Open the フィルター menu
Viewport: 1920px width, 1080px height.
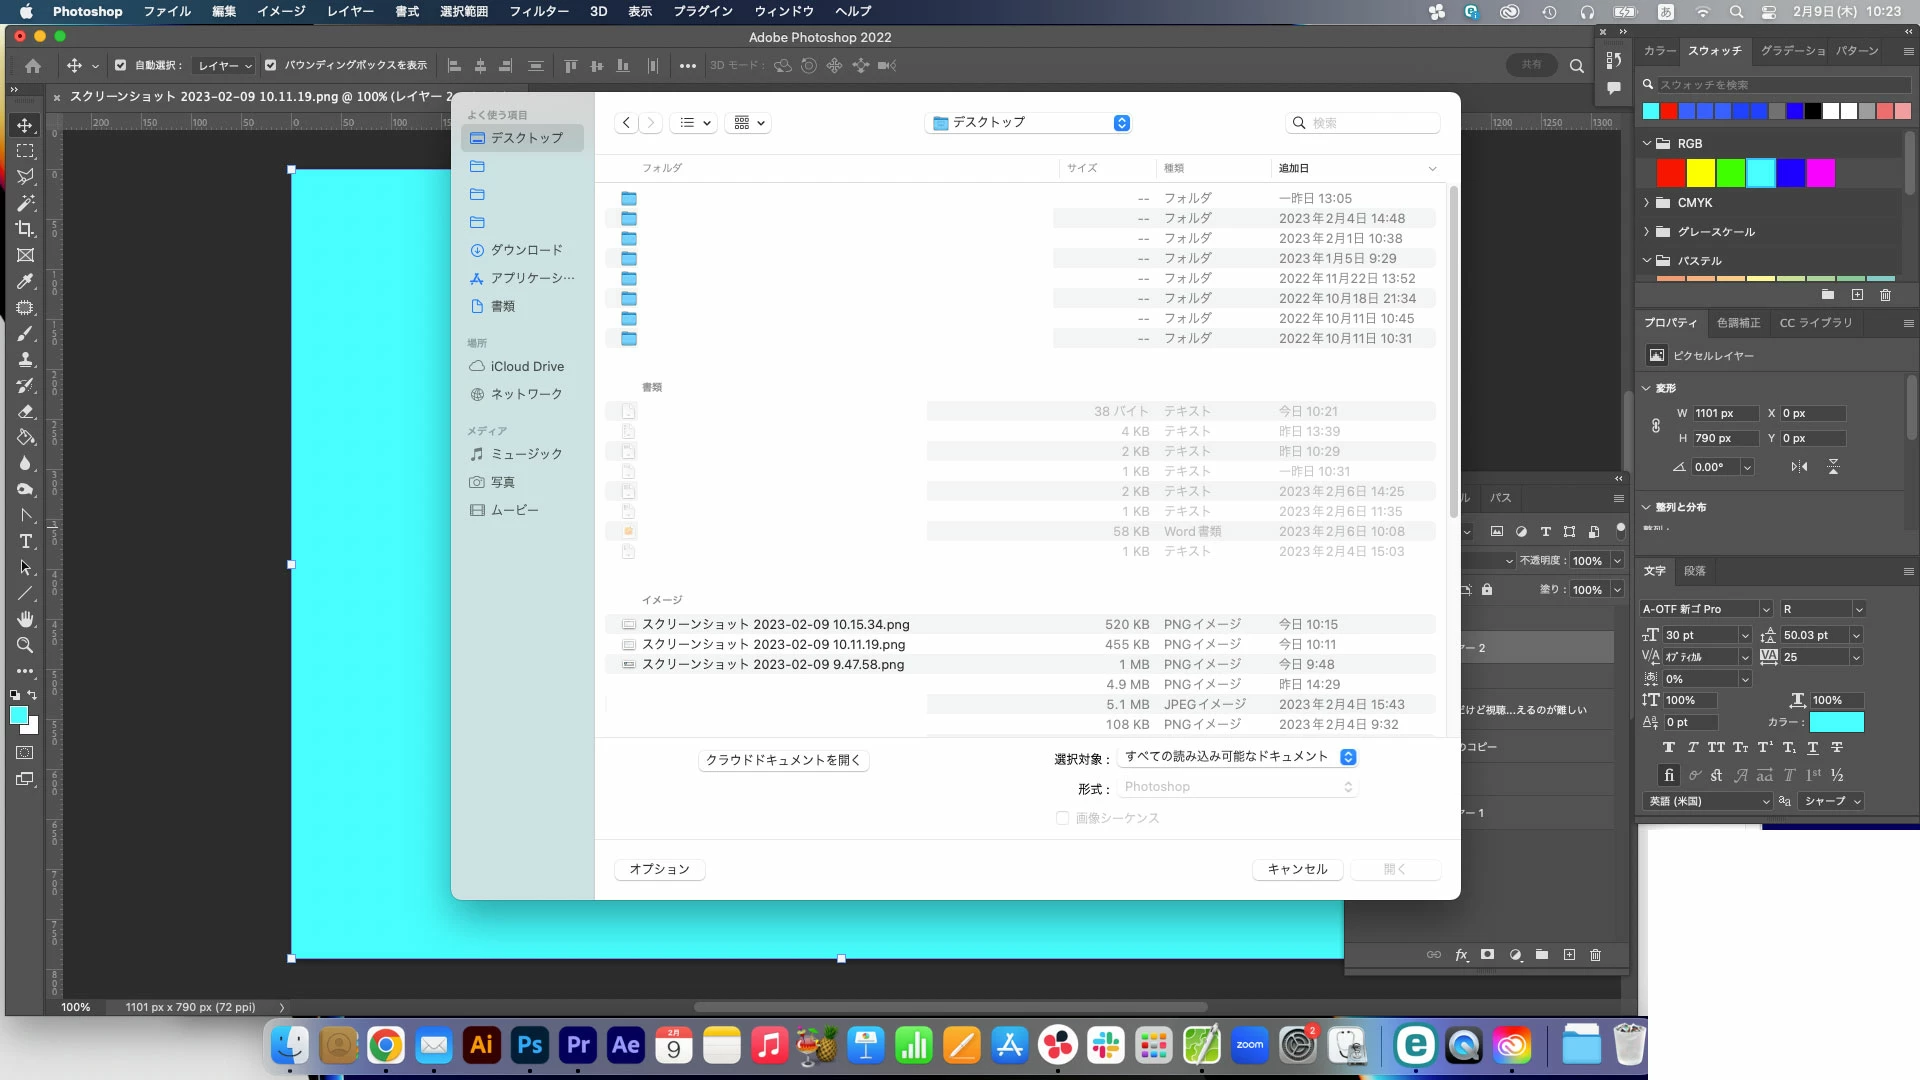[x=538, y=11]
